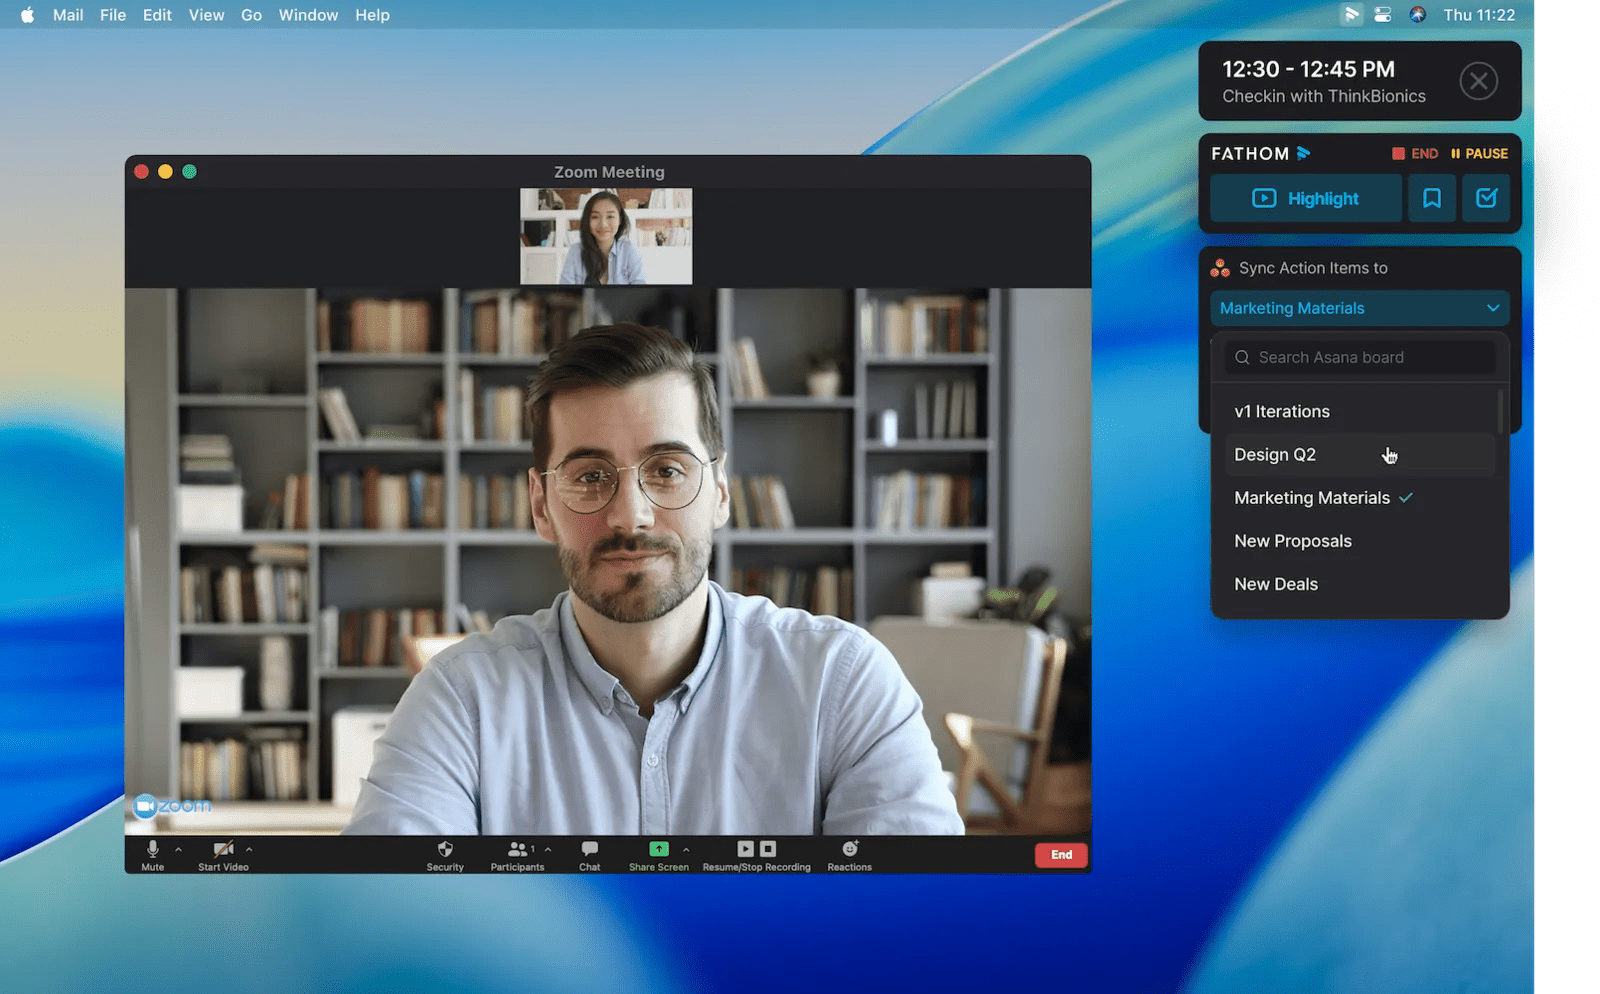The height and width of the screenshot is (994, 1600).
Task: Select Design Q2 from board list
Action: [1275, 455]
